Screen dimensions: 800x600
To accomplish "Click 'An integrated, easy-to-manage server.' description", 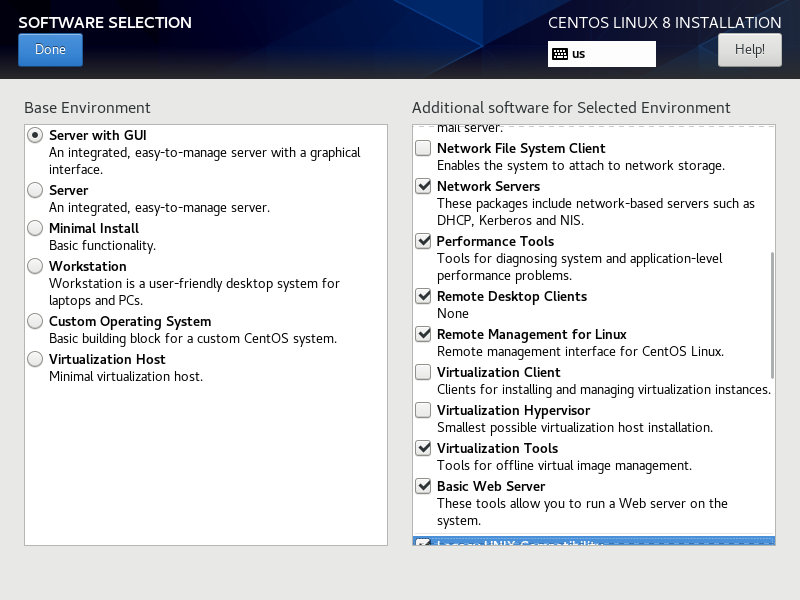I will pyautogui.click(x=159, y=208).
